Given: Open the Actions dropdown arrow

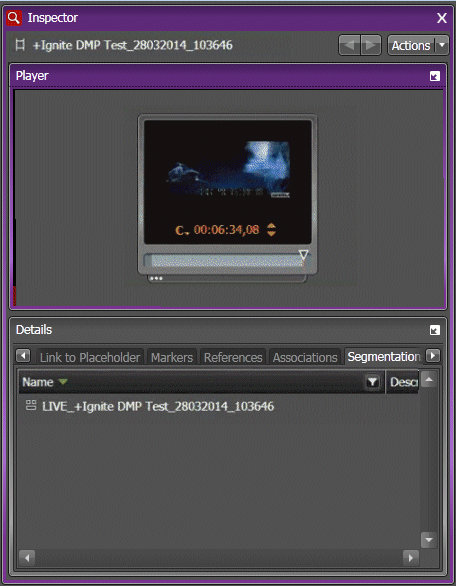Looking at the screenshot, I should pos(442,45).
